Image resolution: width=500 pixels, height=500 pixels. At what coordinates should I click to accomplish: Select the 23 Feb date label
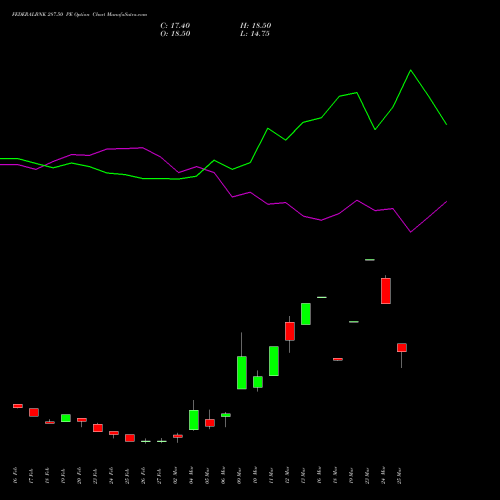coord(95,476)
